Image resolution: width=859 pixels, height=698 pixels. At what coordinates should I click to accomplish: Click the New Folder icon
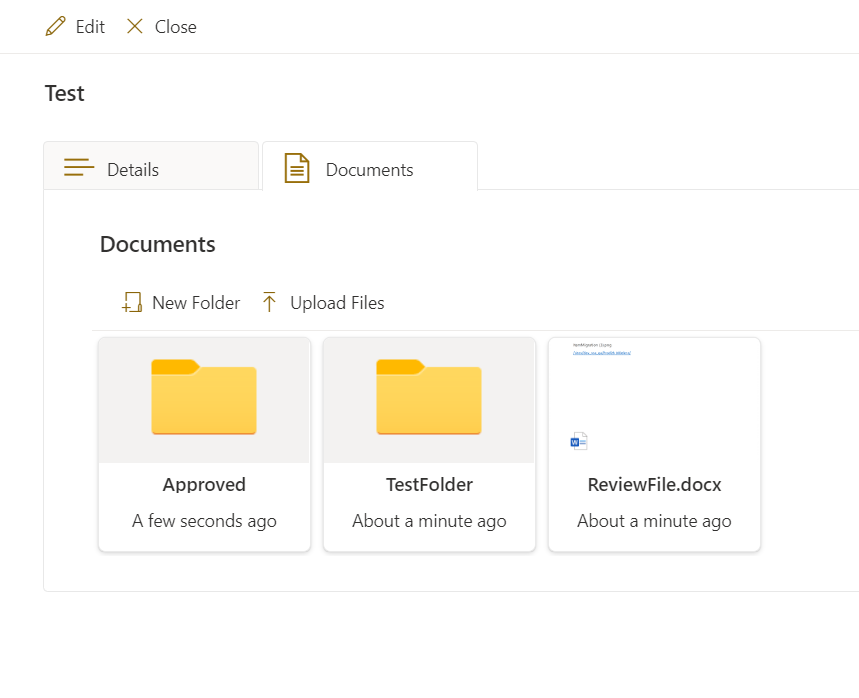tap(132, 303)
